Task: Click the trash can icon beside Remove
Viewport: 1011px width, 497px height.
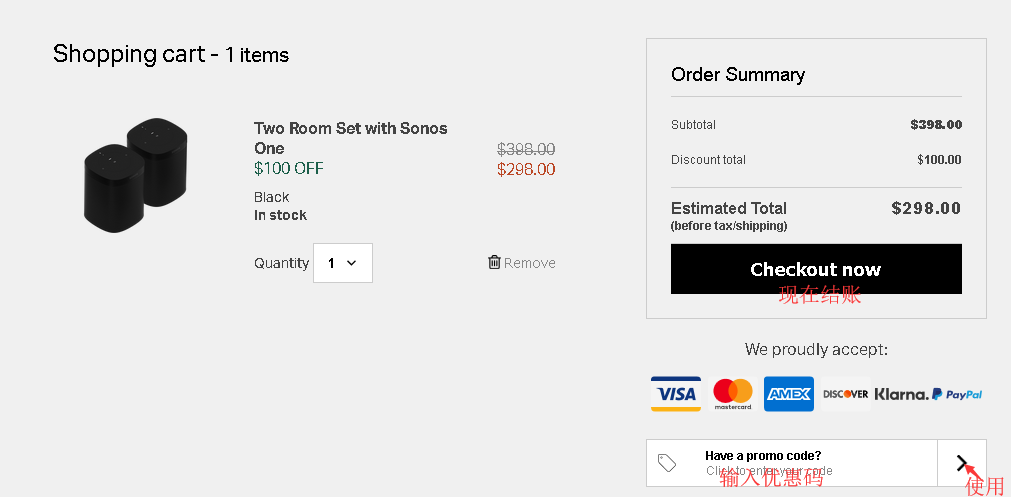Action: [x=494, y=262]
